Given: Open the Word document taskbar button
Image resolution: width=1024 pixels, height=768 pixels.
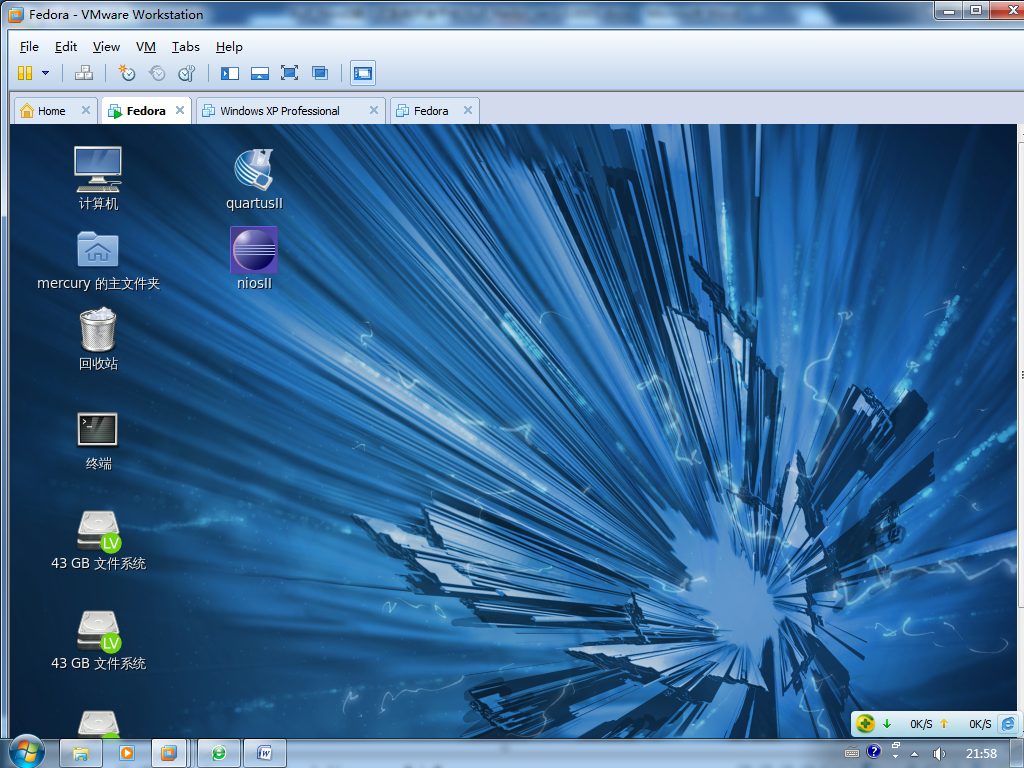Looking at the screenshot, I should click(264, 753).
